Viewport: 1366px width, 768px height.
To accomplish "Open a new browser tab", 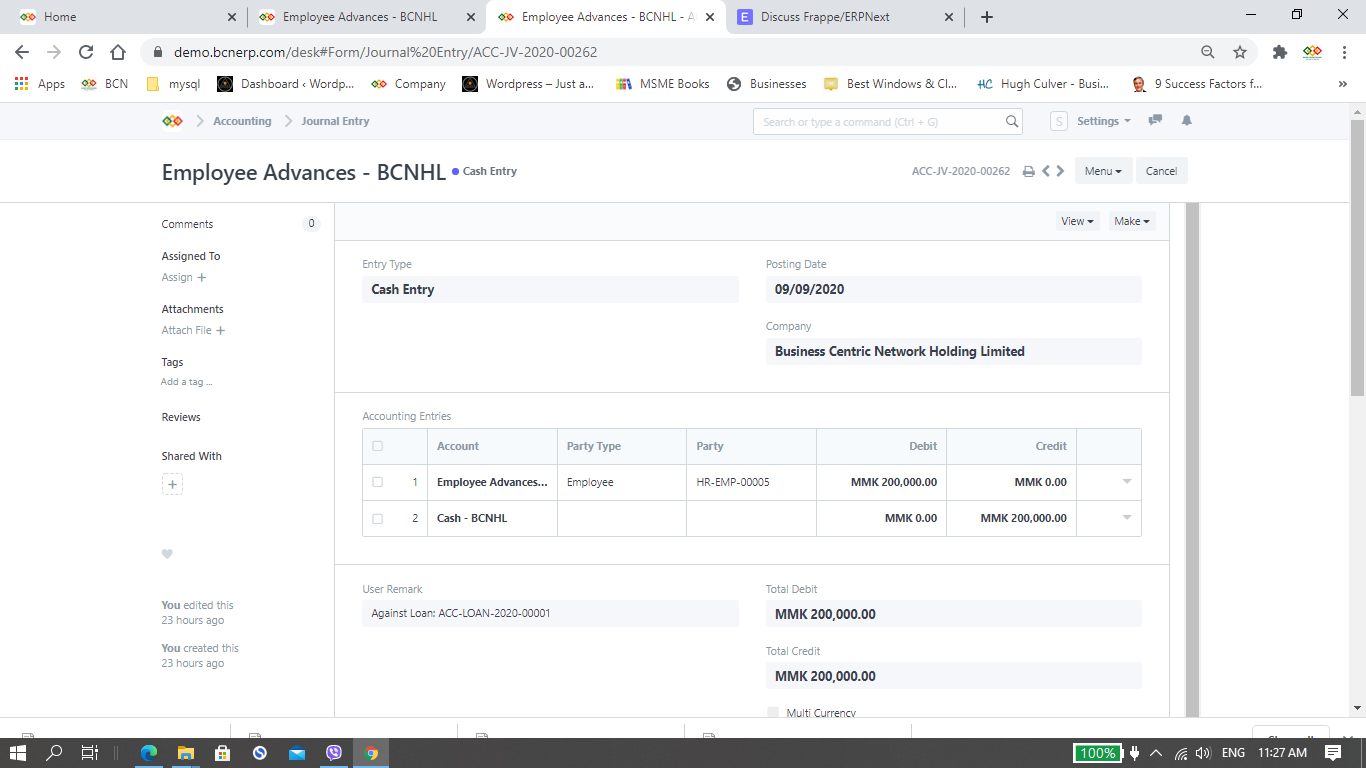I will (987, 17).
